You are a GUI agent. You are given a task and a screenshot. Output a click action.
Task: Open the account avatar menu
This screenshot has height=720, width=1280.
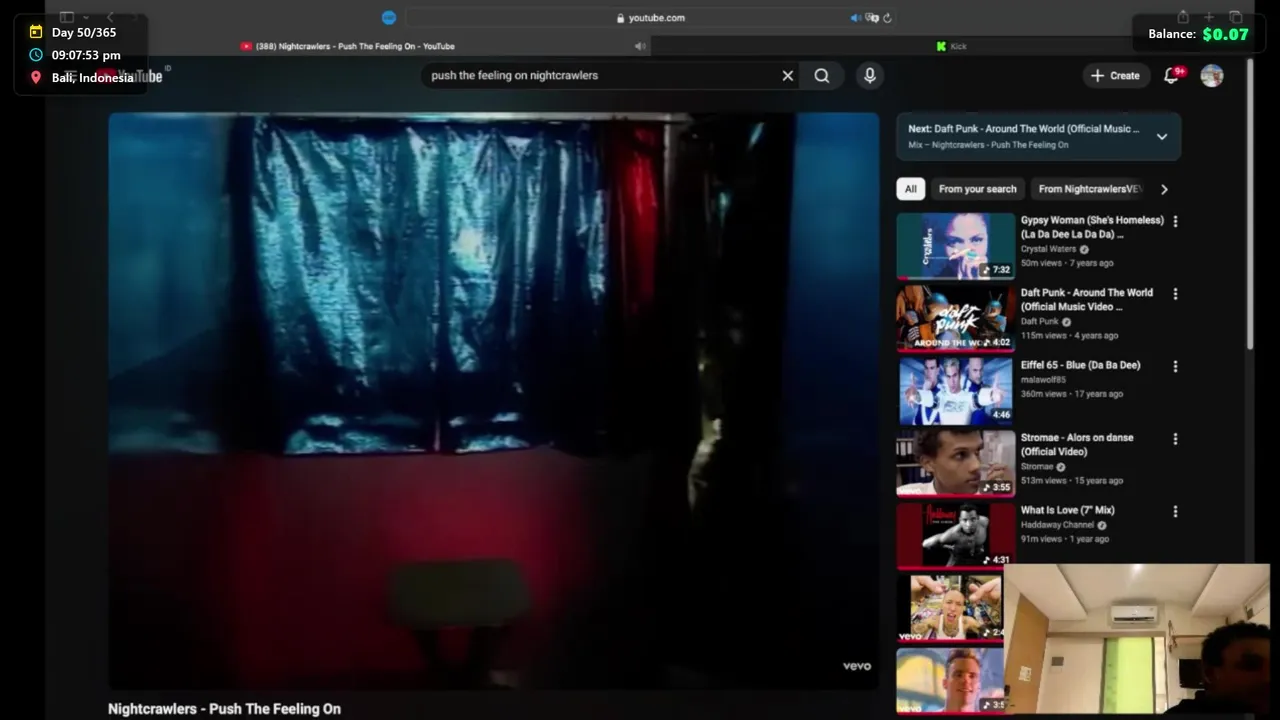1212,75
